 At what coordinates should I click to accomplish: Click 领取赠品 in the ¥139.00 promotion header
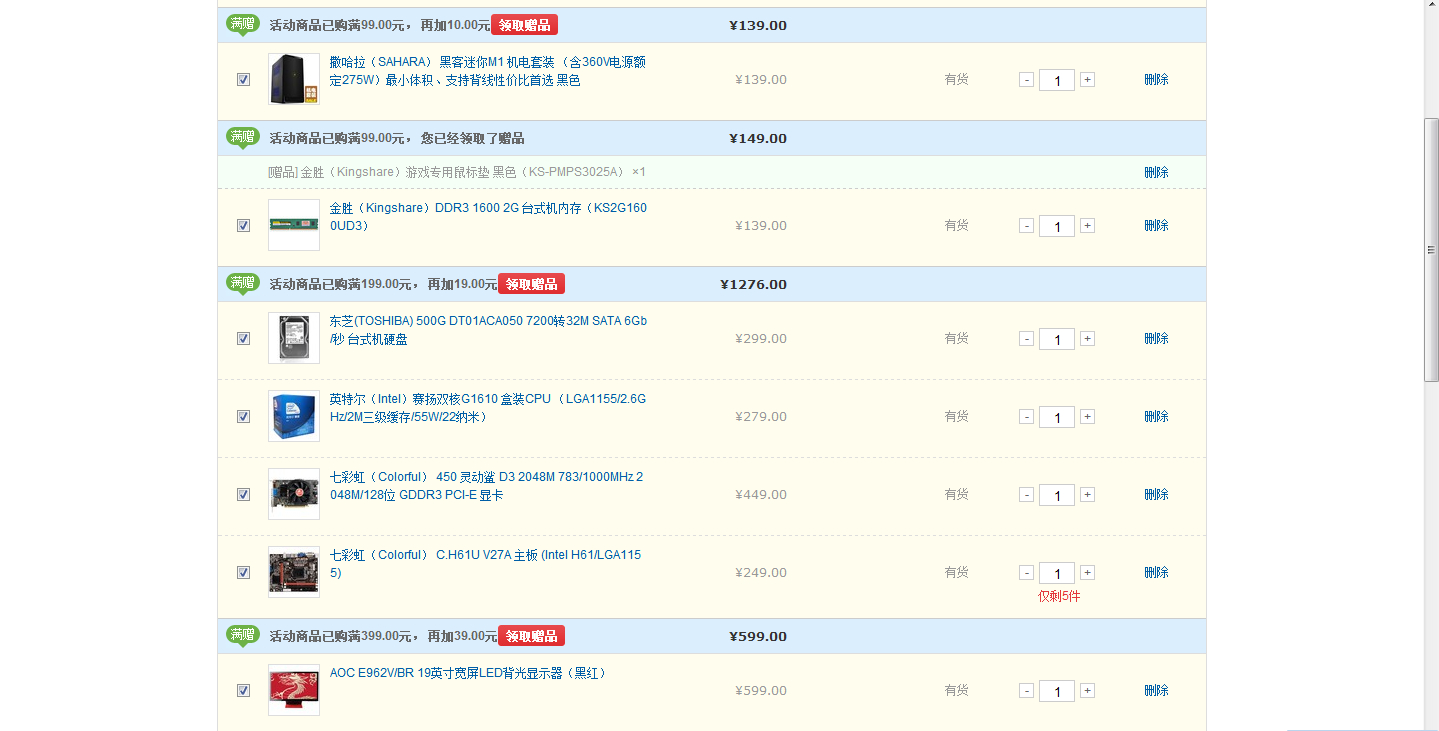point(524,25)
